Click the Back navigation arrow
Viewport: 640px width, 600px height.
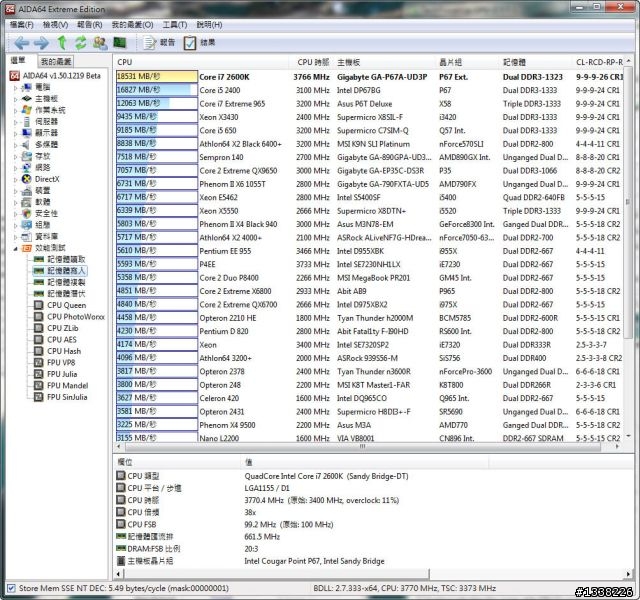click(21, 42)
